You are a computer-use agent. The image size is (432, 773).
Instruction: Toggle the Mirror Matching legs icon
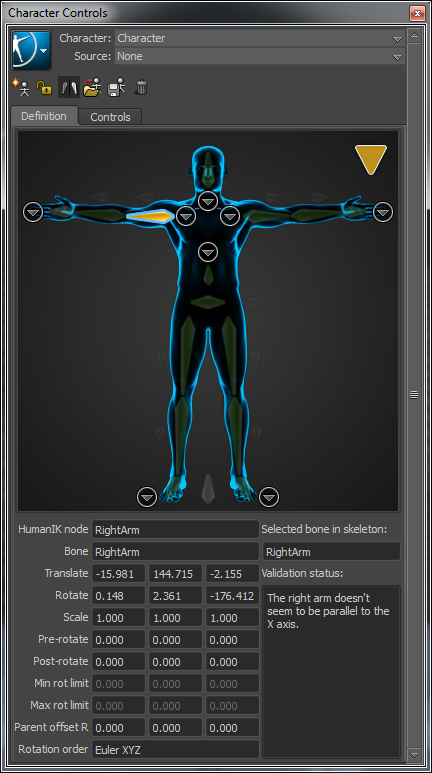(69, 88)
